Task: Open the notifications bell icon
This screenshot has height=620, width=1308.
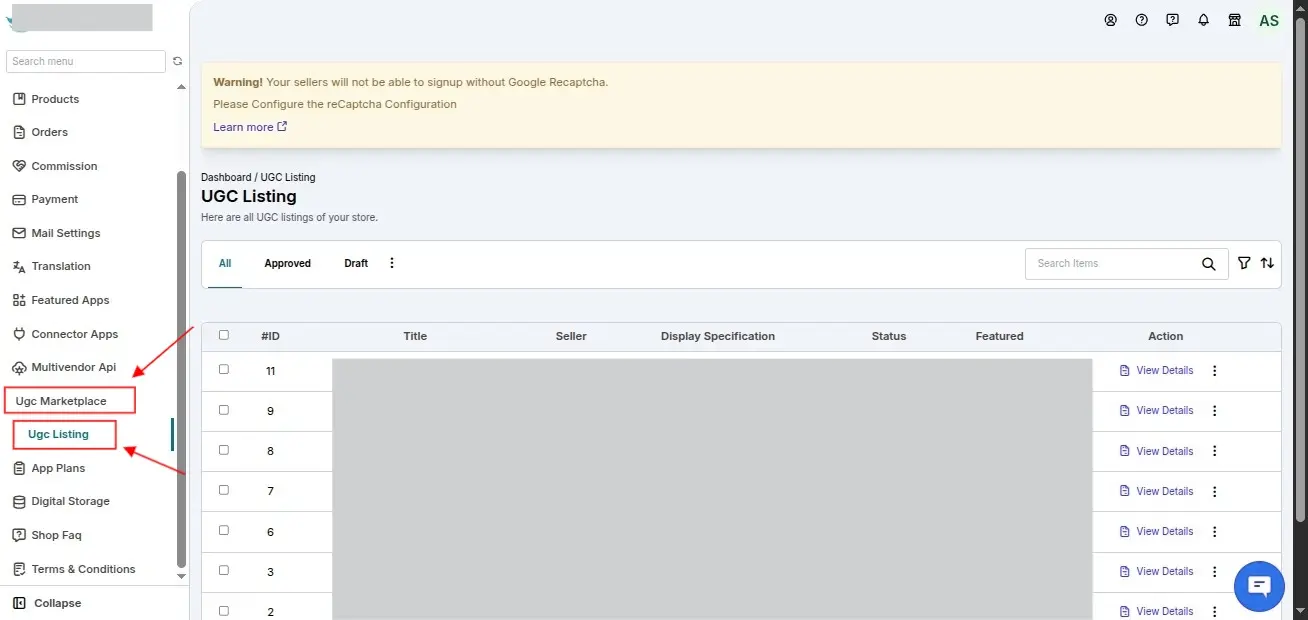Action: click(1203, 20)
